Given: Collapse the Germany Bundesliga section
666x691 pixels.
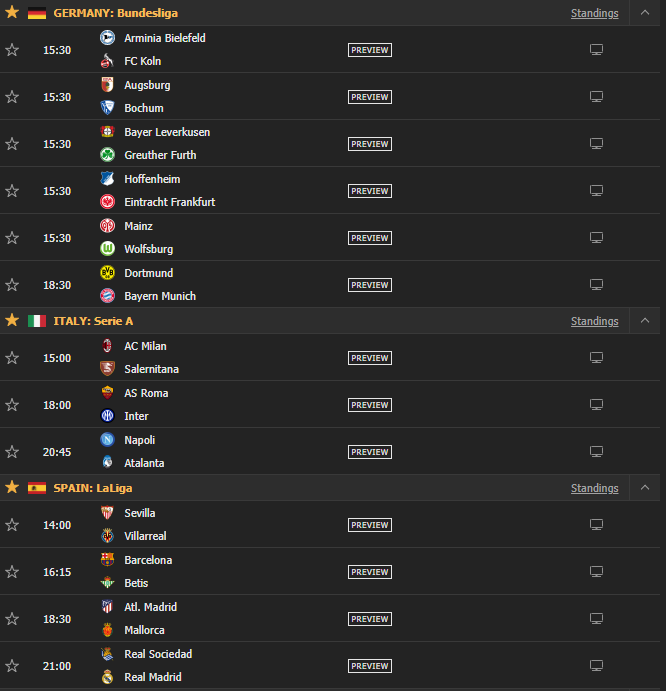Looking at the screenshot, I should (x=645, y=13).
